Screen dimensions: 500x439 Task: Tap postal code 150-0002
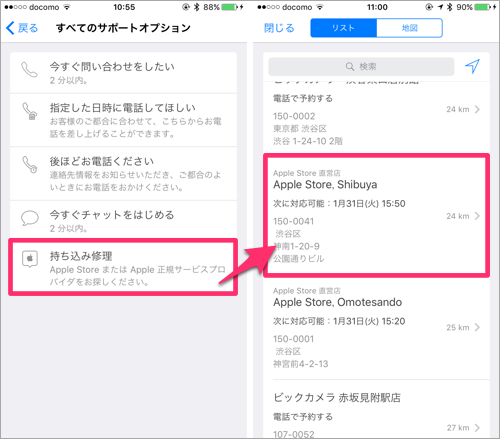[294, 116]
